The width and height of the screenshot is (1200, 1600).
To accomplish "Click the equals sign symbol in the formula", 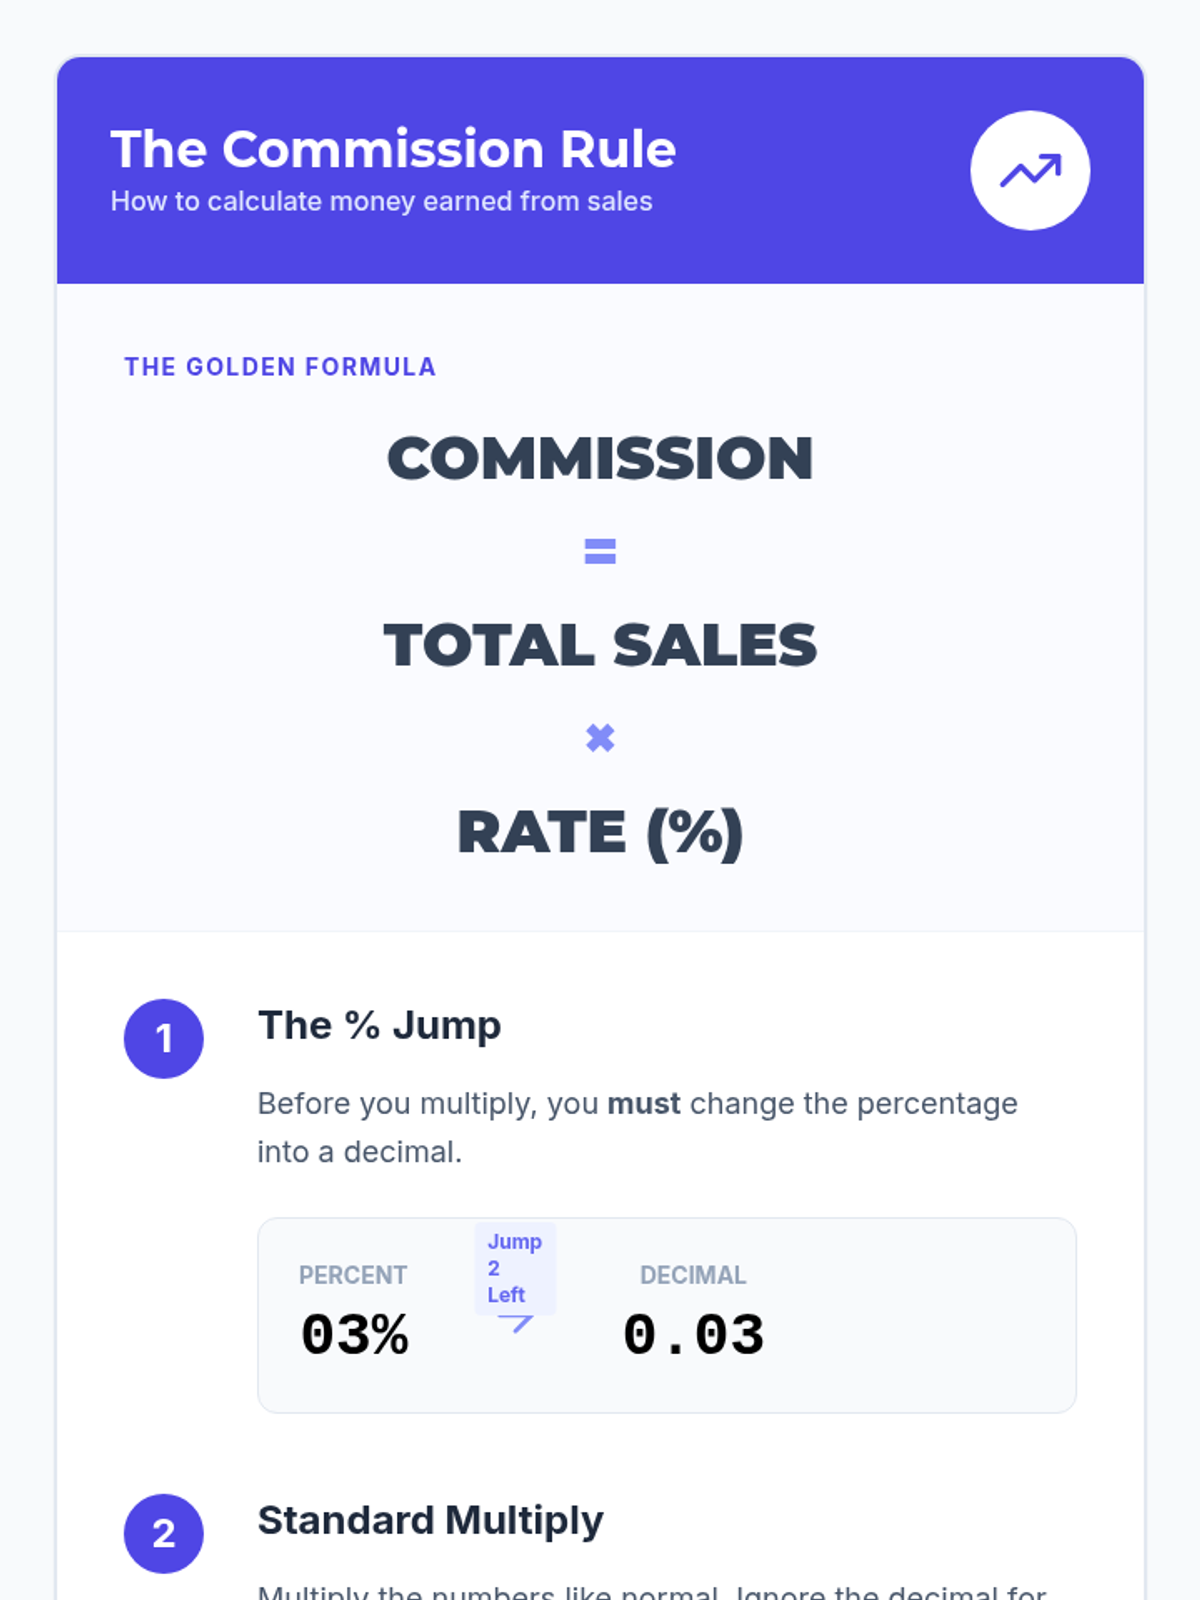I will click(x=600, y=551).
